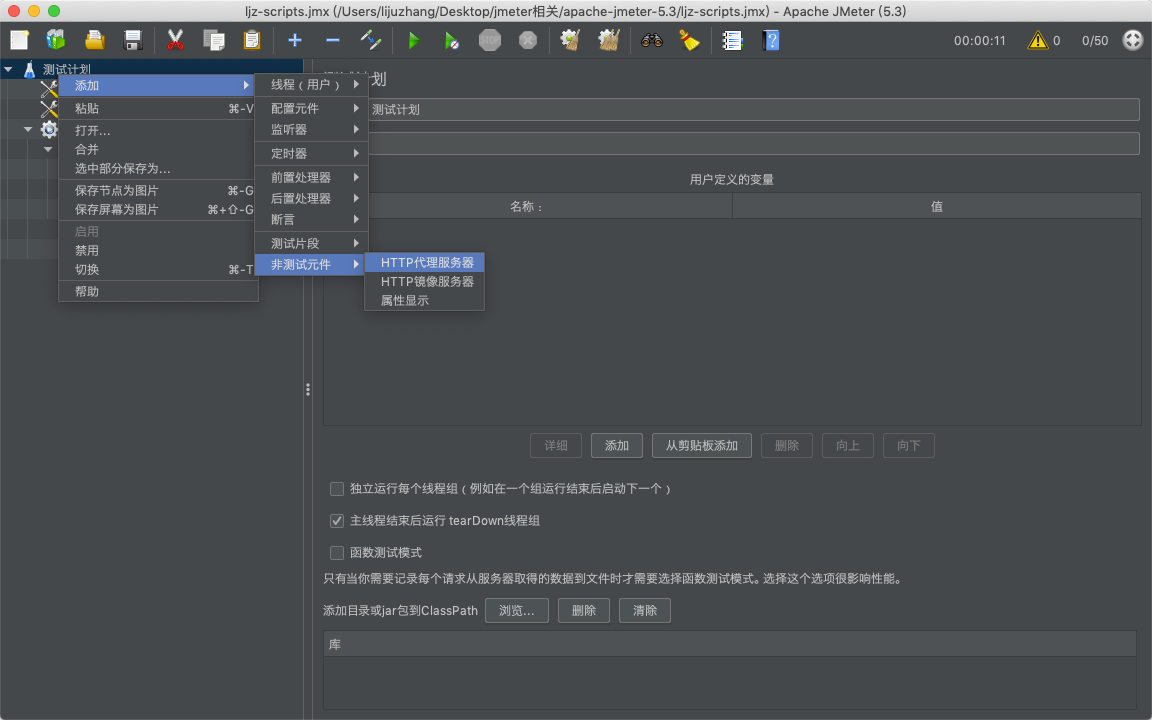1152x720 pixels.
Task: Click the 值 column header
Action: pyautogui.click(x=937, y=206)
